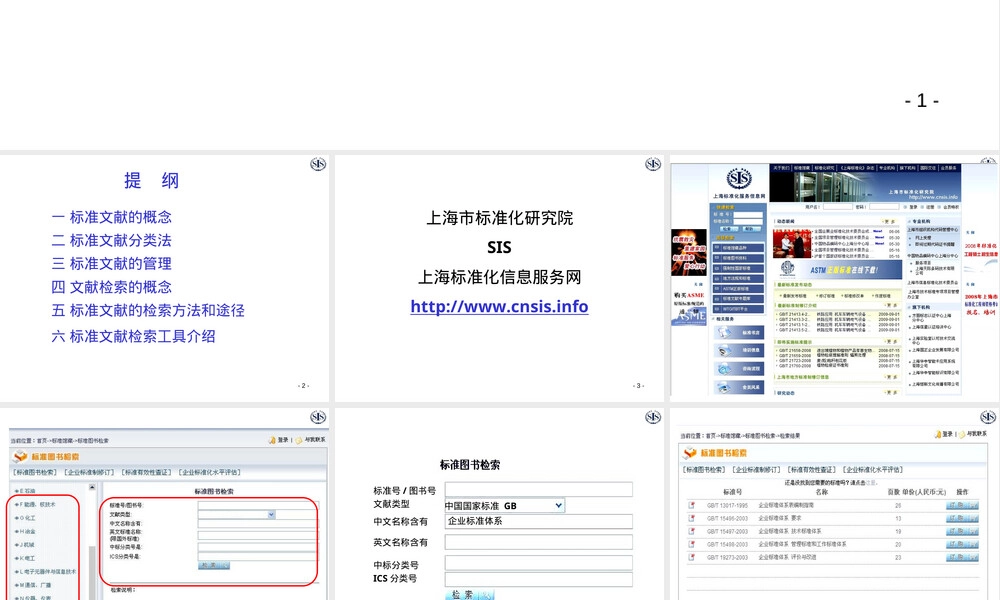This screenshot has height=600, width=1000.
Task: Click the page number - 1 -
Action: click(x=922, y=101)
